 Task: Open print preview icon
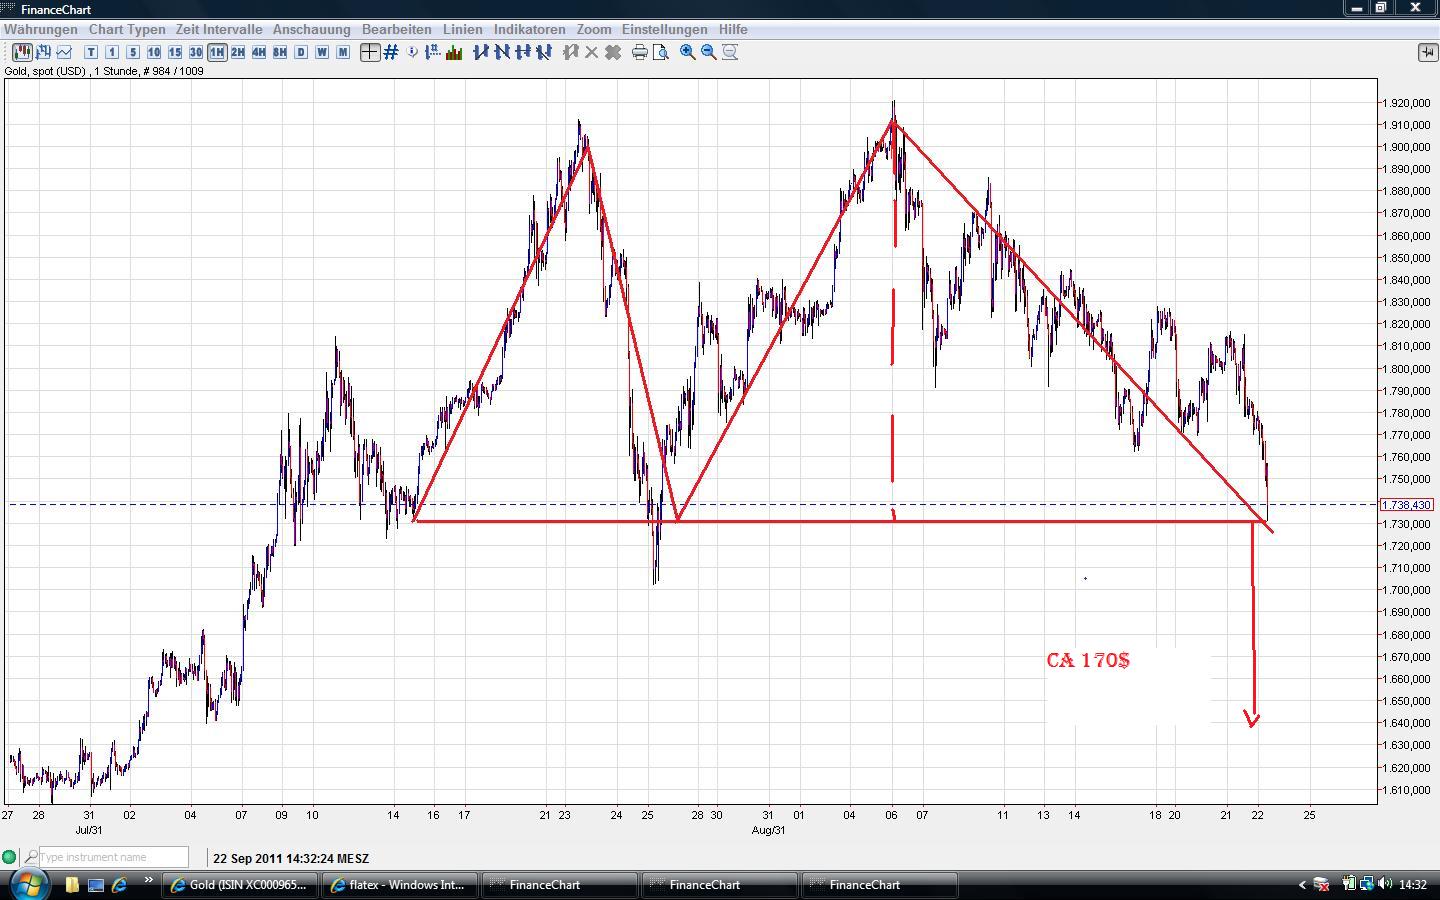661,52
